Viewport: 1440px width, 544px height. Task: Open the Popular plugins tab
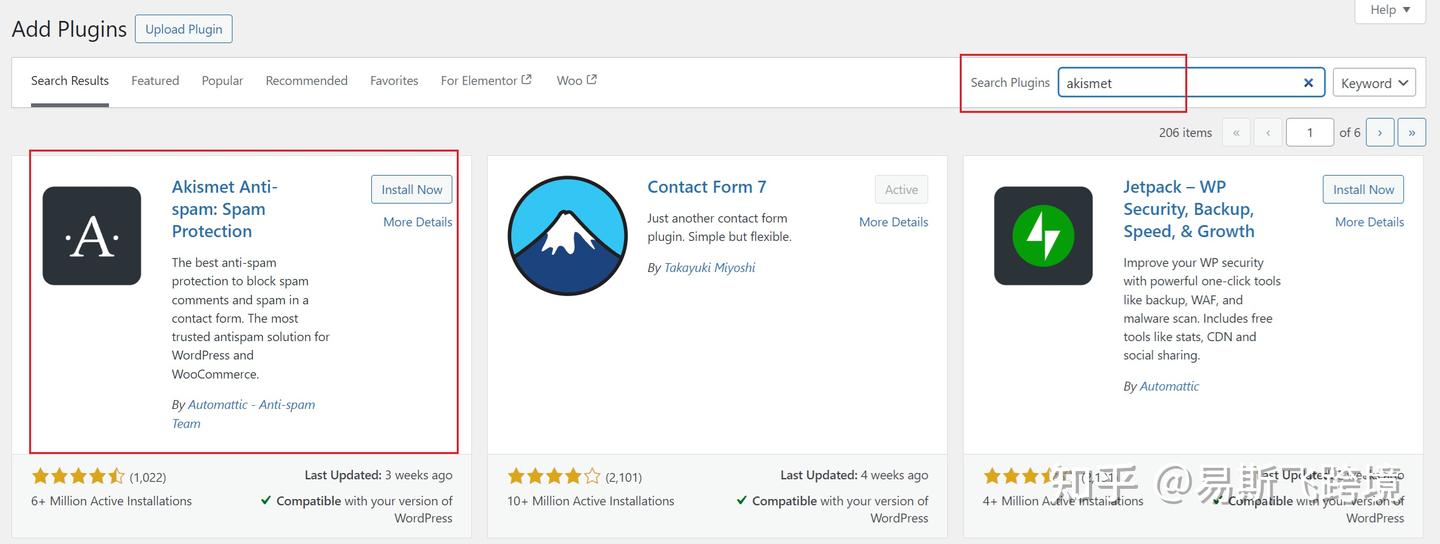(222, 81)
